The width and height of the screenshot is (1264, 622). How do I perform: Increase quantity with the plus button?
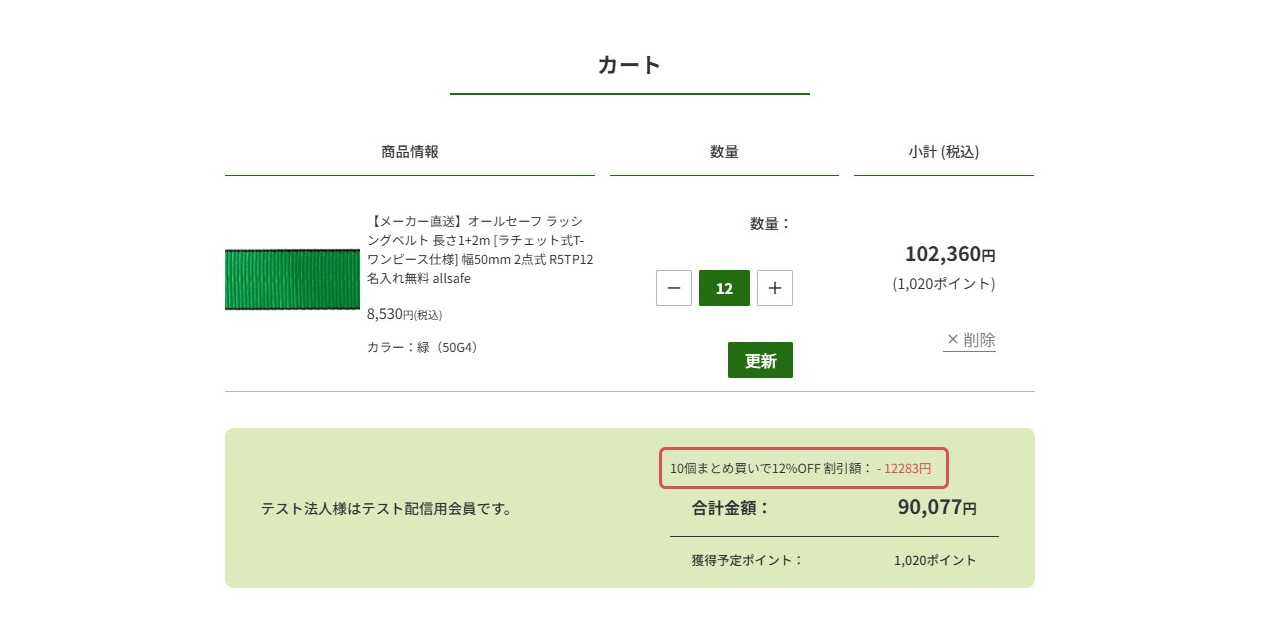click(775, 288)
